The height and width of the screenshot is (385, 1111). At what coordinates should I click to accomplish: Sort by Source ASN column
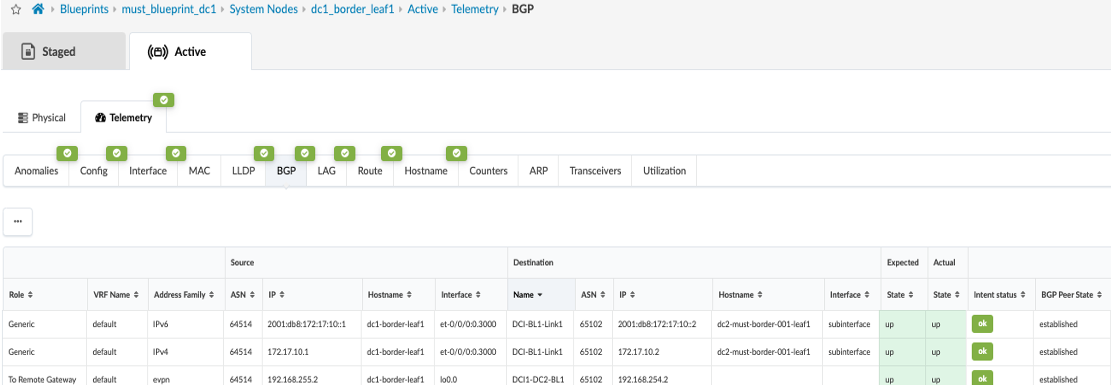[x=241, y=294]
